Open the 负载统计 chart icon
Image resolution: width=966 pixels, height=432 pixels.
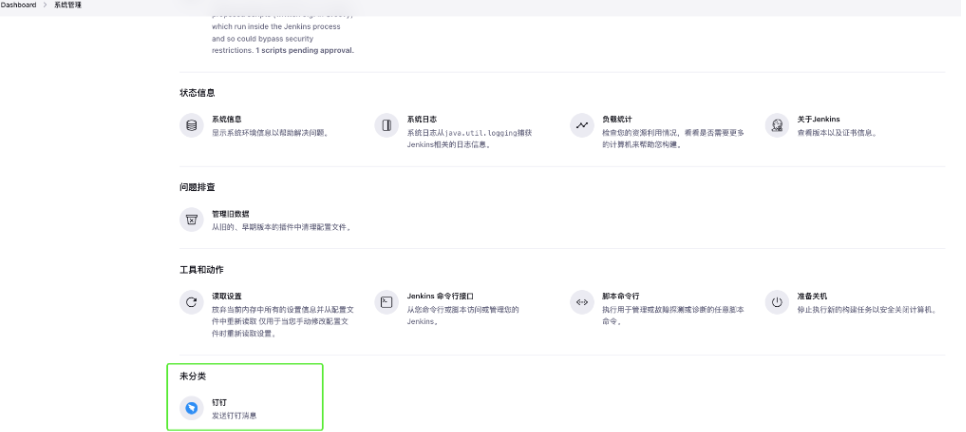[582, 126]
